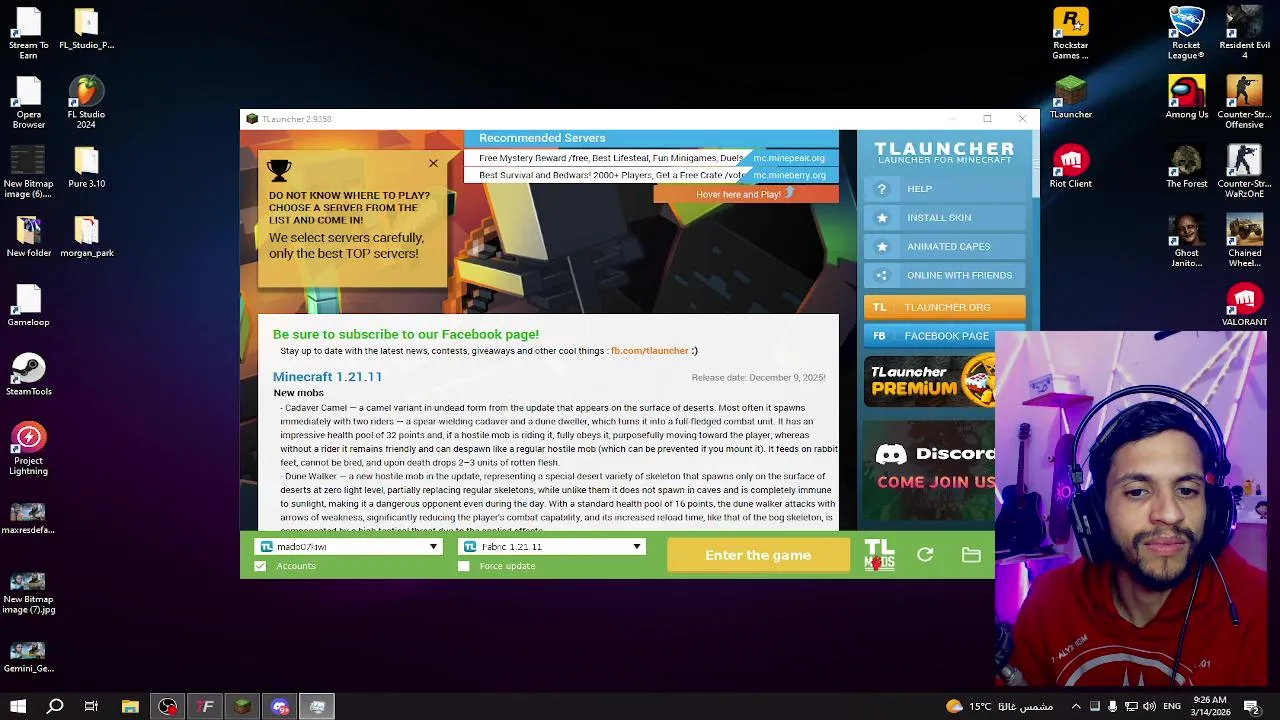Click the share icon beside Online With Friends
This screenshot has width=1280, height=720.
881,275
